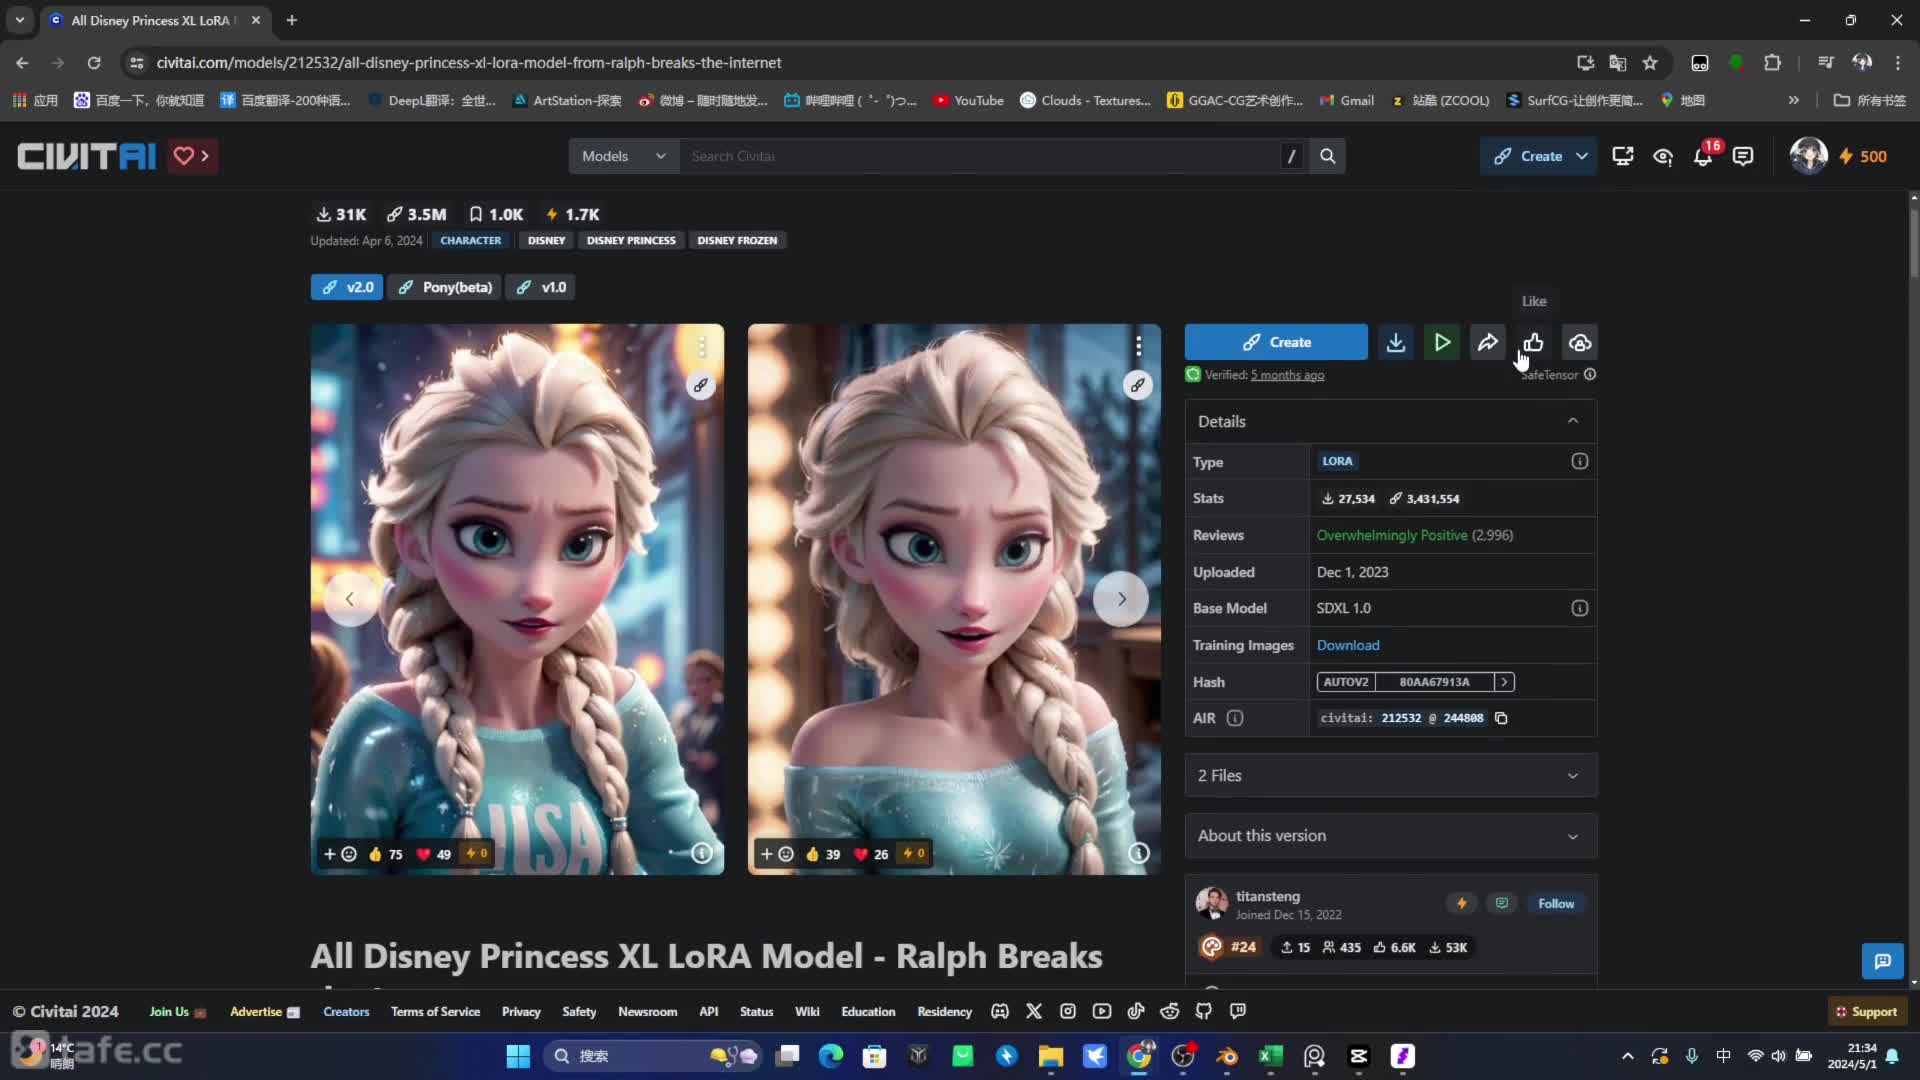Click the Civitai logo

(x=86, y=156)
